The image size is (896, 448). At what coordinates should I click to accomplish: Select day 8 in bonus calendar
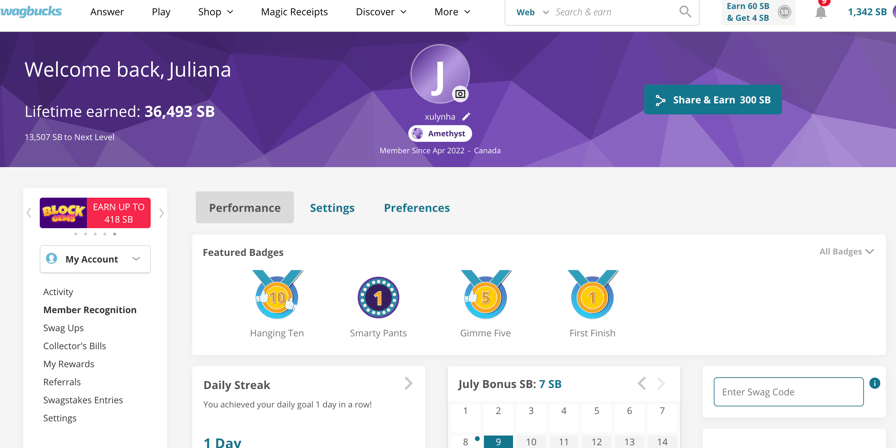[x=466, y=442]
